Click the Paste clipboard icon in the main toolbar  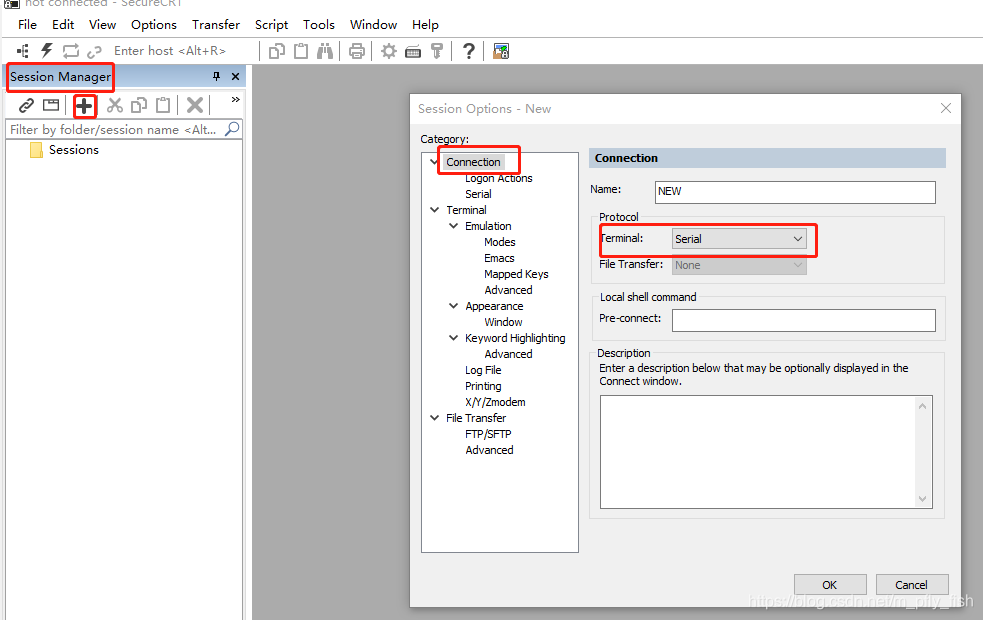pyautogui.click(x=301, y=51)
